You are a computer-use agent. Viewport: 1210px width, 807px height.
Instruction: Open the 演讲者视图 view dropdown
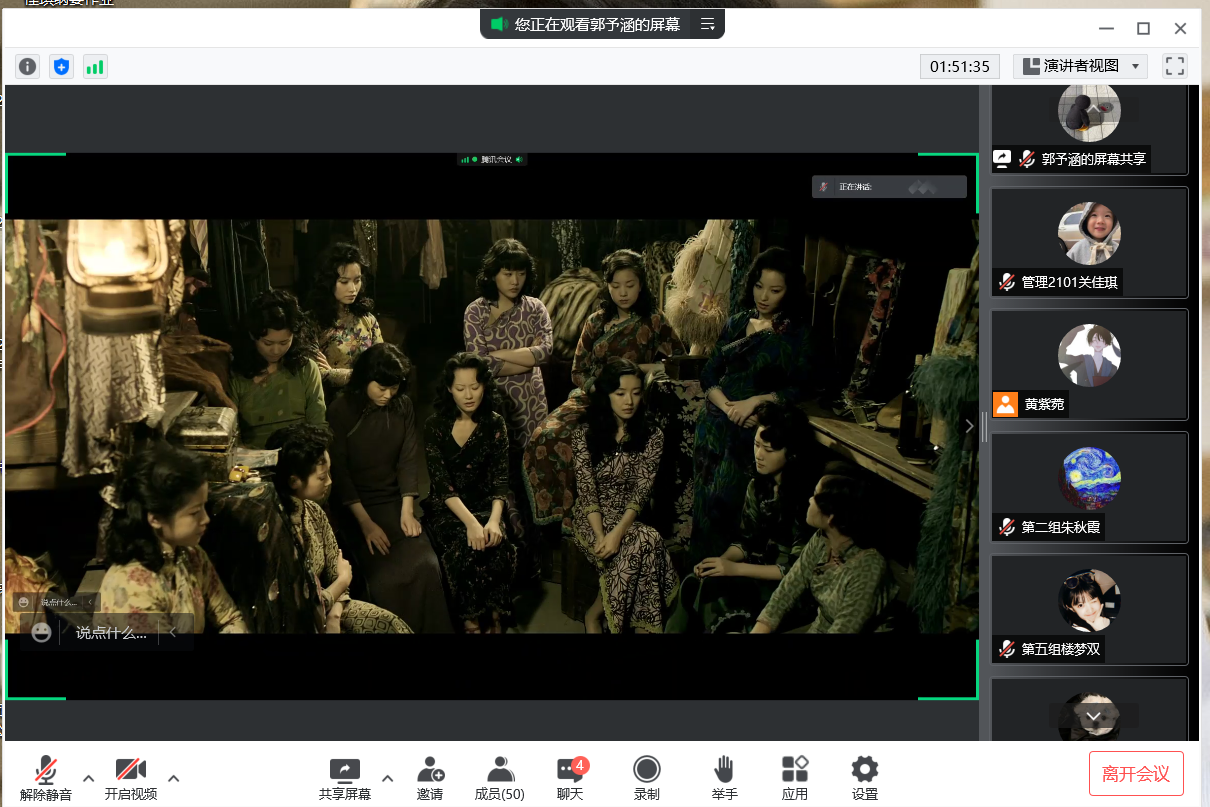(1080, 66)
